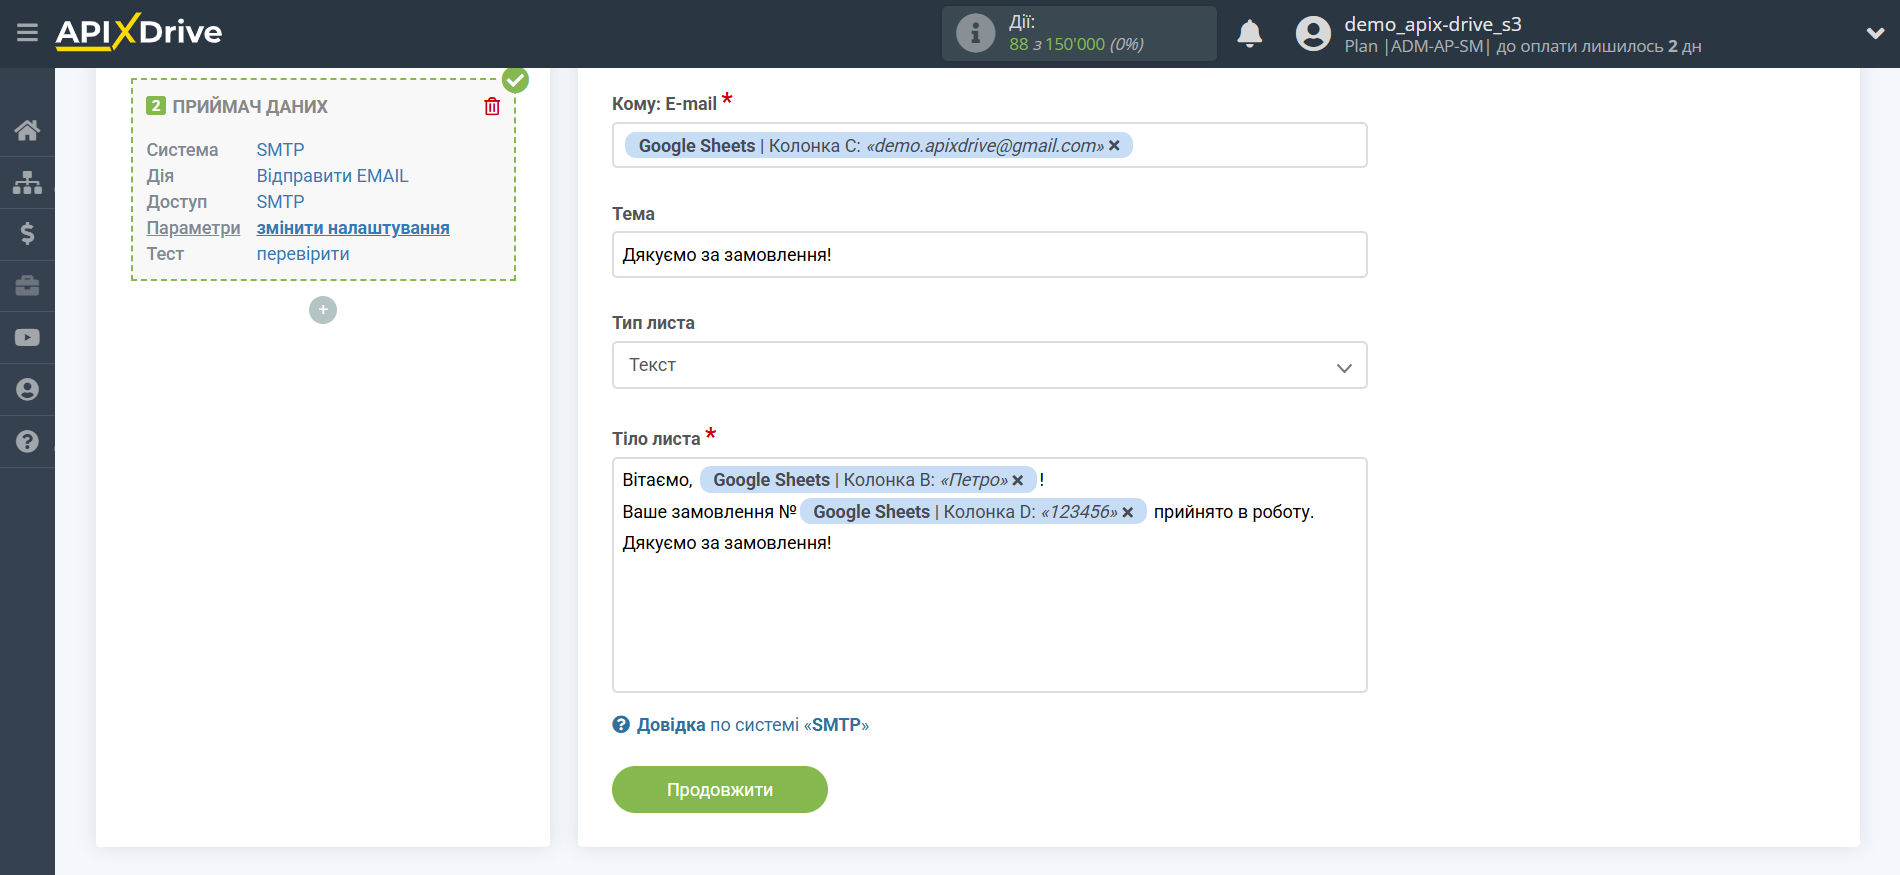Screen dimensions: 1900x875
Task: Click the Тема input field
Action: pos(989,255)
